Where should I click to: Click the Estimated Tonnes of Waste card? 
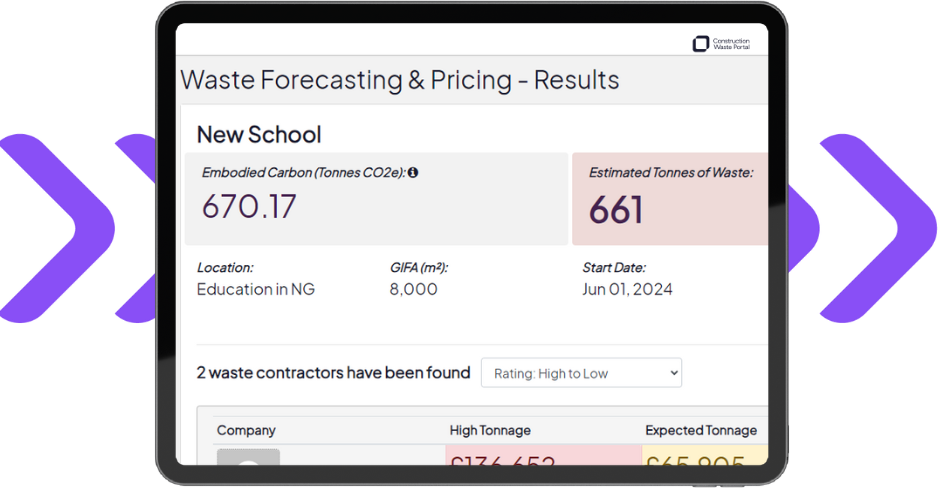[670, 199]
